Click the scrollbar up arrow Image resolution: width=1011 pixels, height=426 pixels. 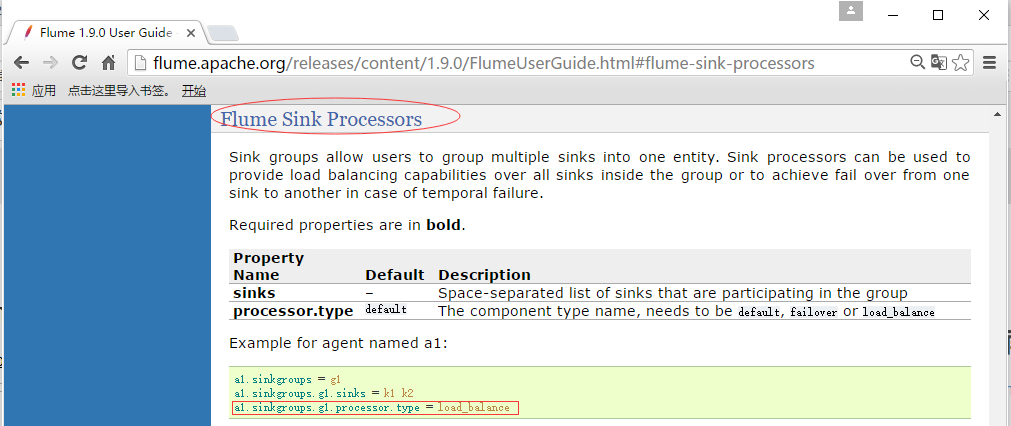(x=998, y=114)
